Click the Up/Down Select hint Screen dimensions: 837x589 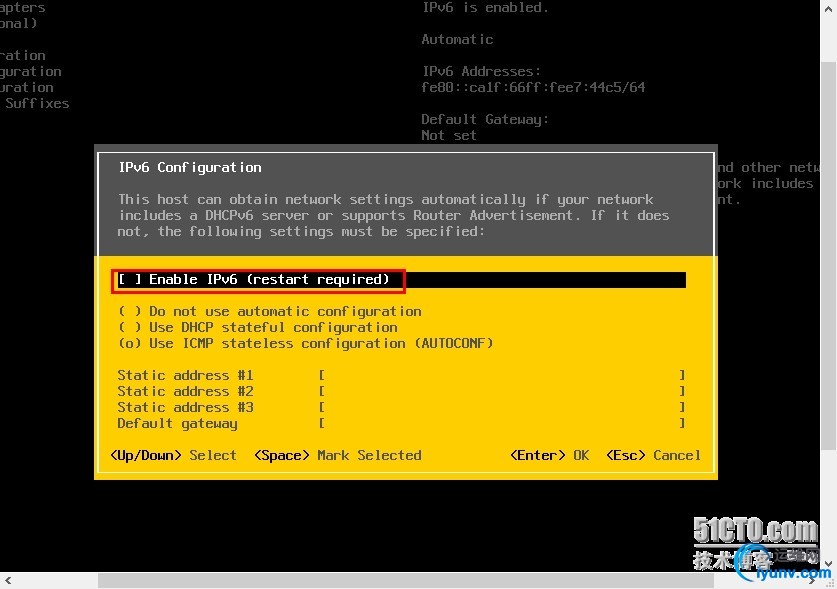point(173,456)
